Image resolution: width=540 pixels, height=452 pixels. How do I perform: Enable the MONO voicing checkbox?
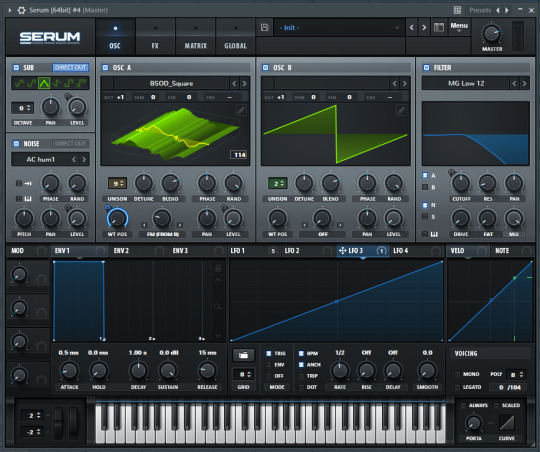457,374
